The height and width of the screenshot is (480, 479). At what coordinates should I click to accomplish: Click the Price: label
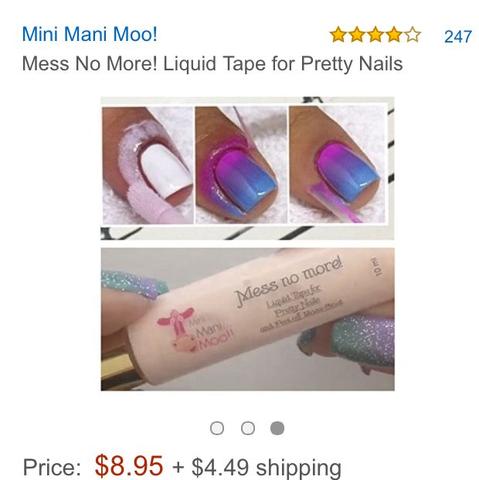pos(52,467)
